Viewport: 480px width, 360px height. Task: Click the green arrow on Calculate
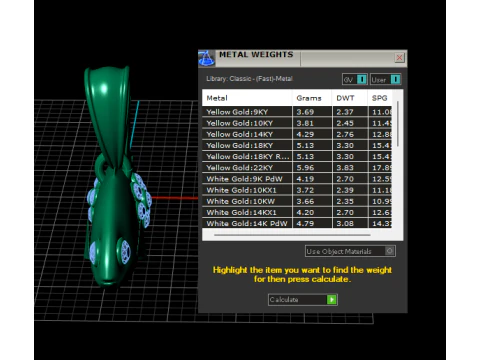click(332, 299)
